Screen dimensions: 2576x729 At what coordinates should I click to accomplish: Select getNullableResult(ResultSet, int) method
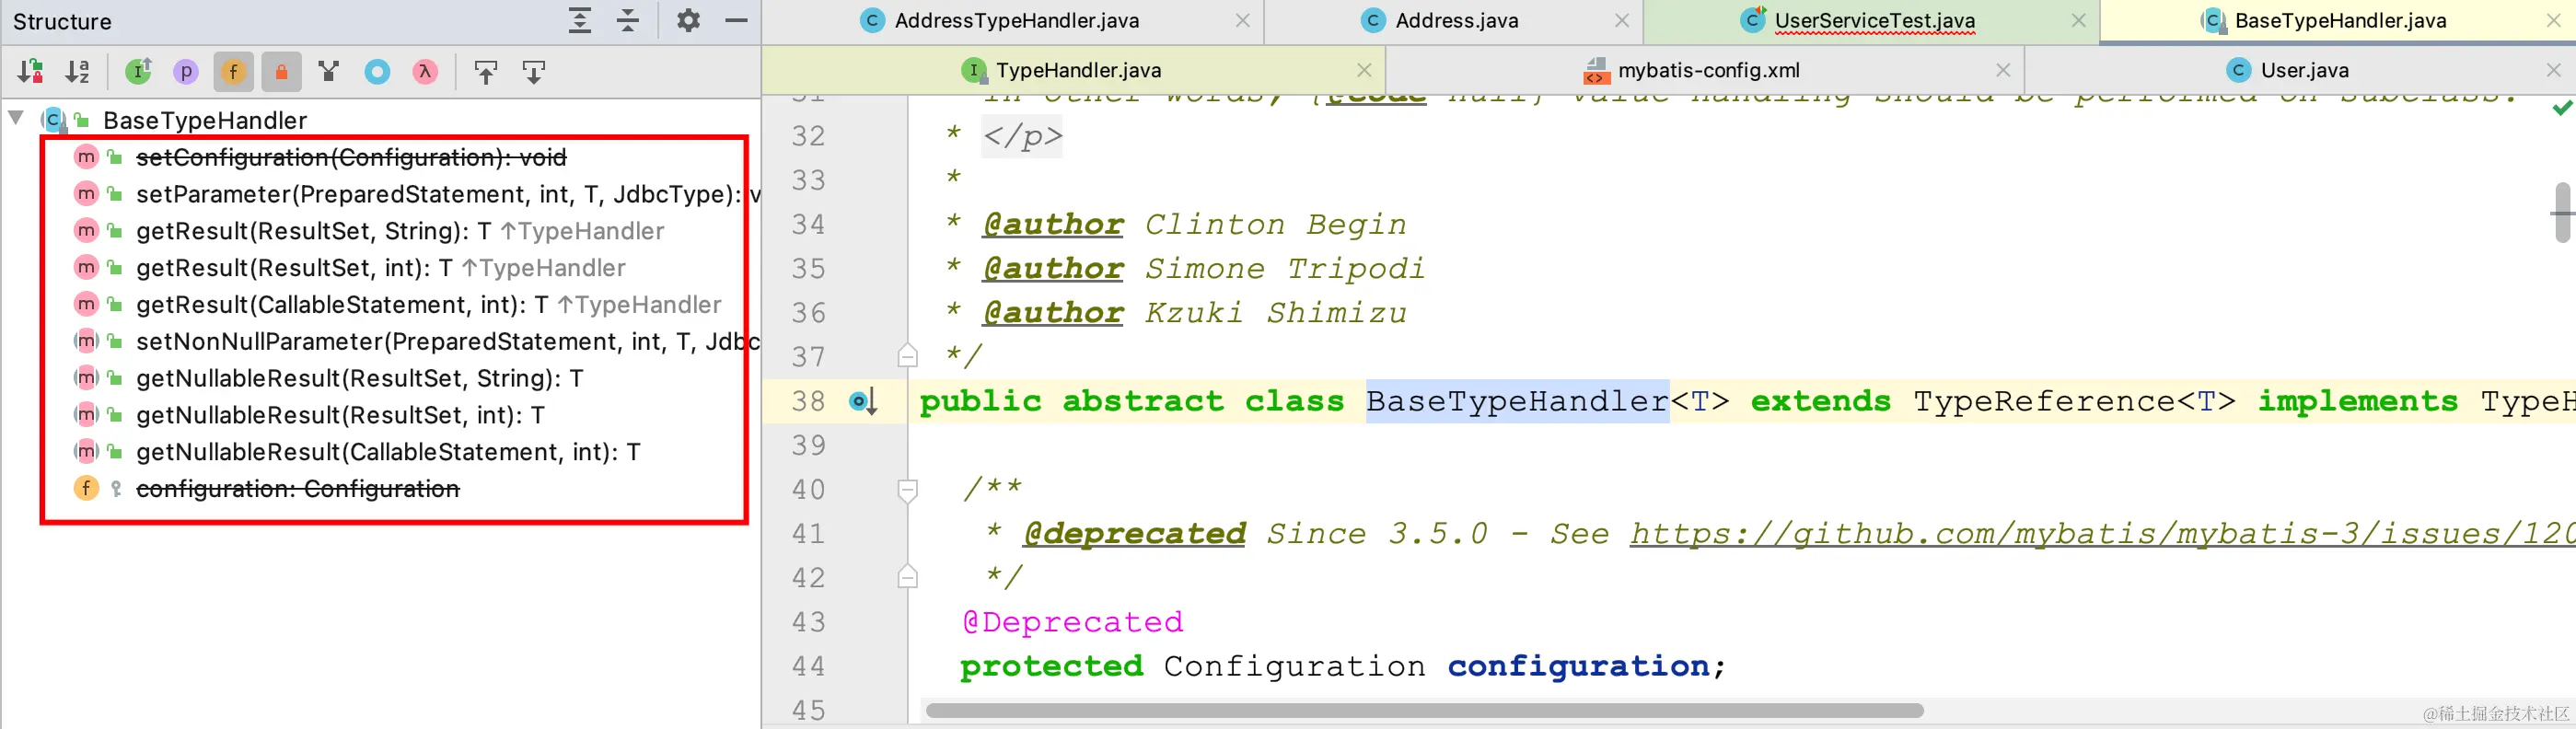coord(340,415)
